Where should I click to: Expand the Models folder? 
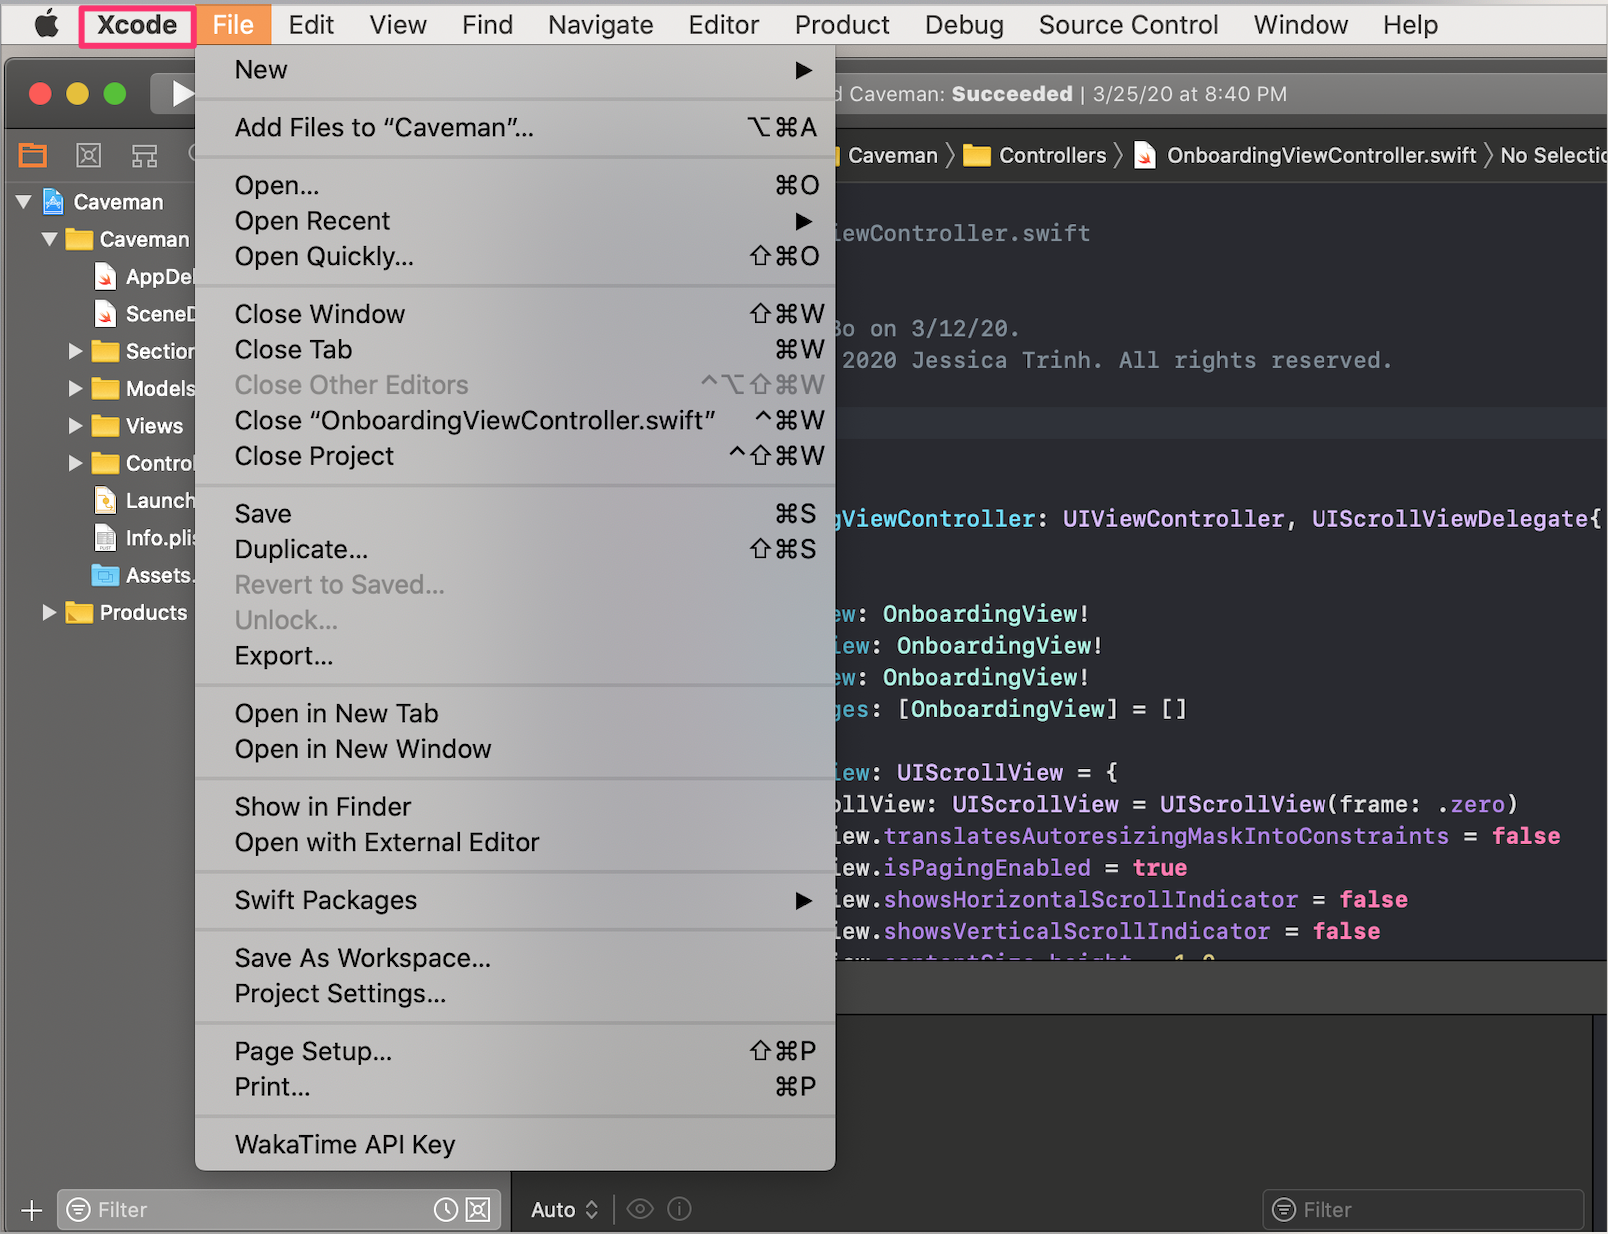pyautogui.click(x=75, y=388)
